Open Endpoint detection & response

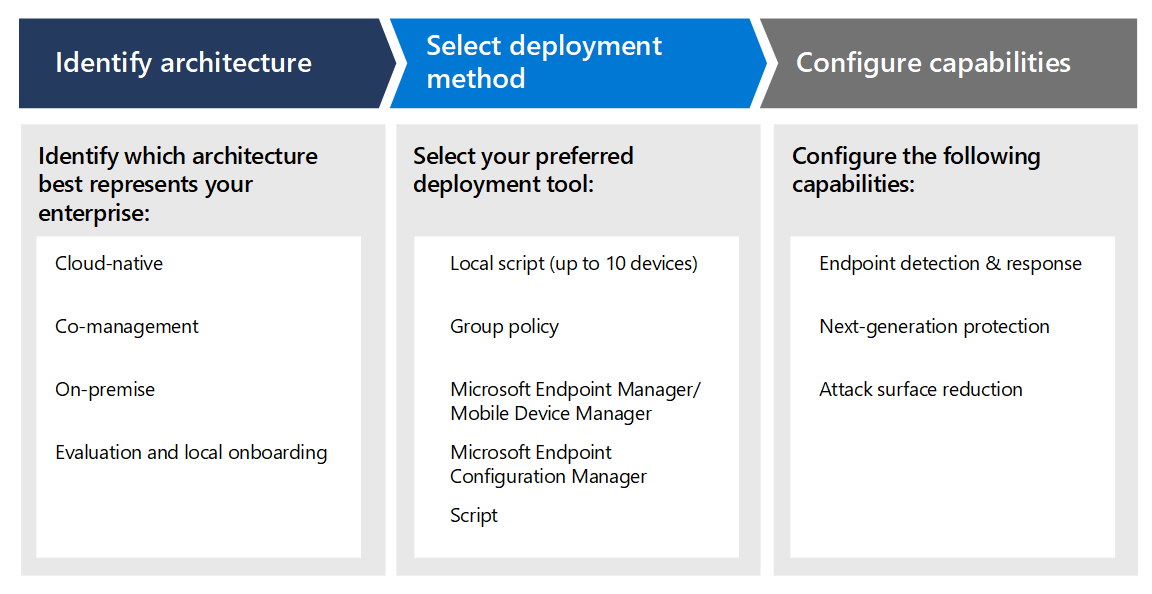click(950, 264)
